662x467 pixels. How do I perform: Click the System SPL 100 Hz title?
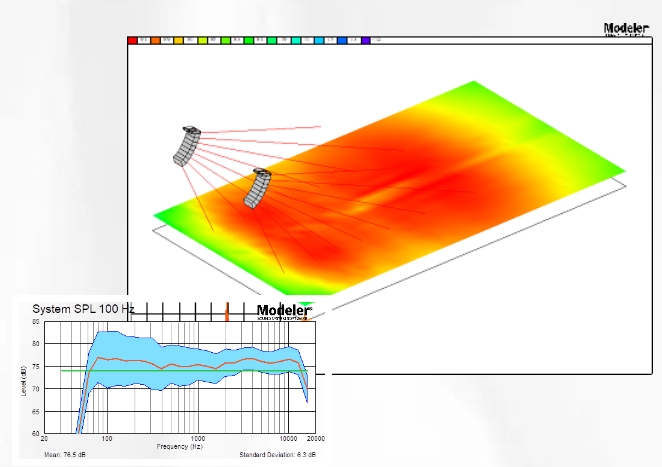pos(84,309)
